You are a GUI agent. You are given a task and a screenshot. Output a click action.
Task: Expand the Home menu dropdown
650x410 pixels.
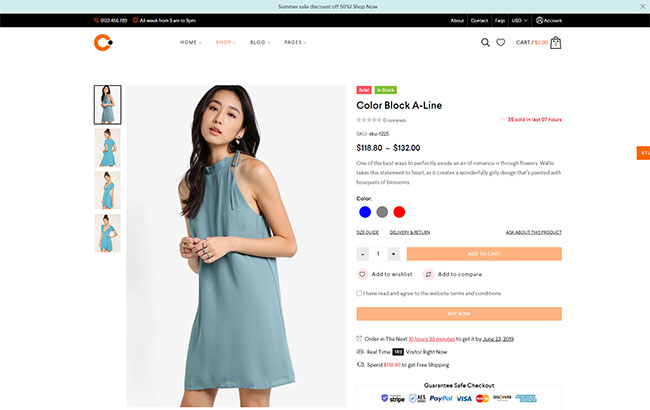point(191,42)
